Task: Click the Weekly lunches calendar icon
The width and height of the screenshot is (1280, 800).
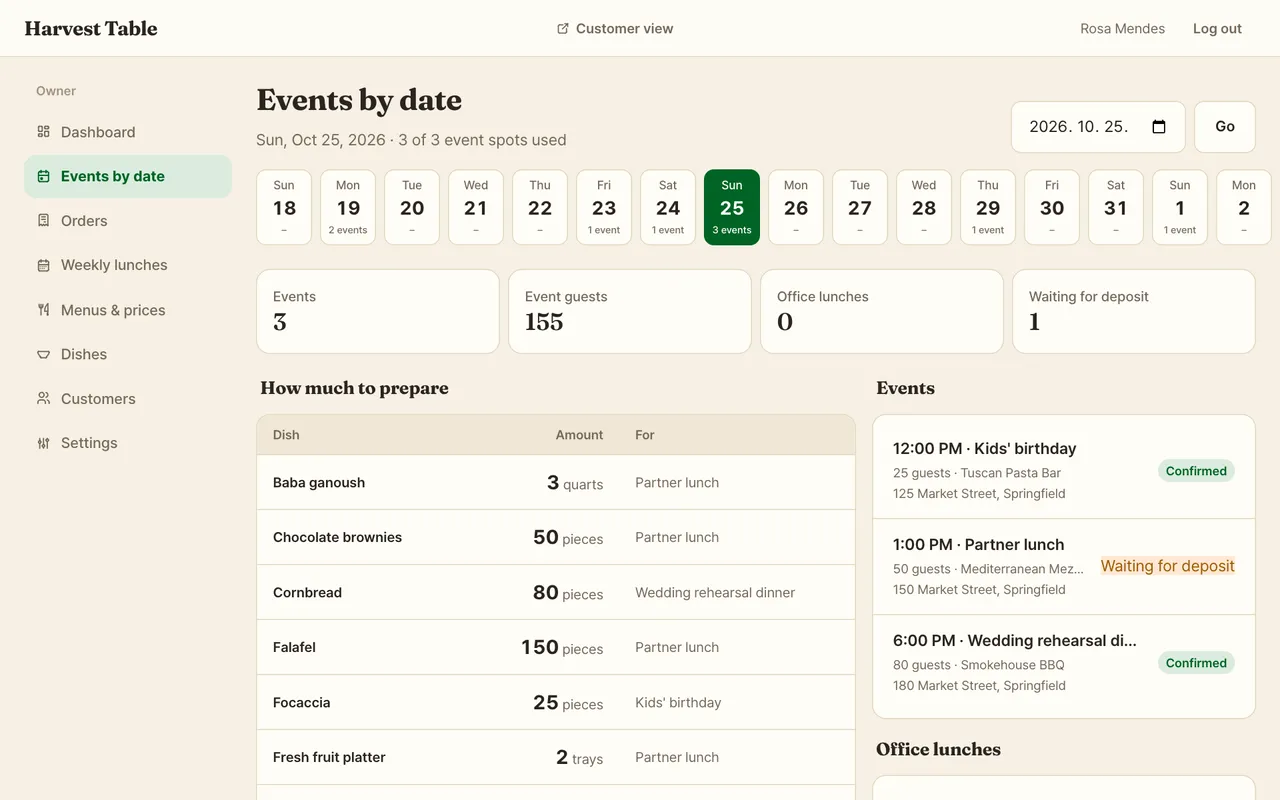Action: [43, 265]
